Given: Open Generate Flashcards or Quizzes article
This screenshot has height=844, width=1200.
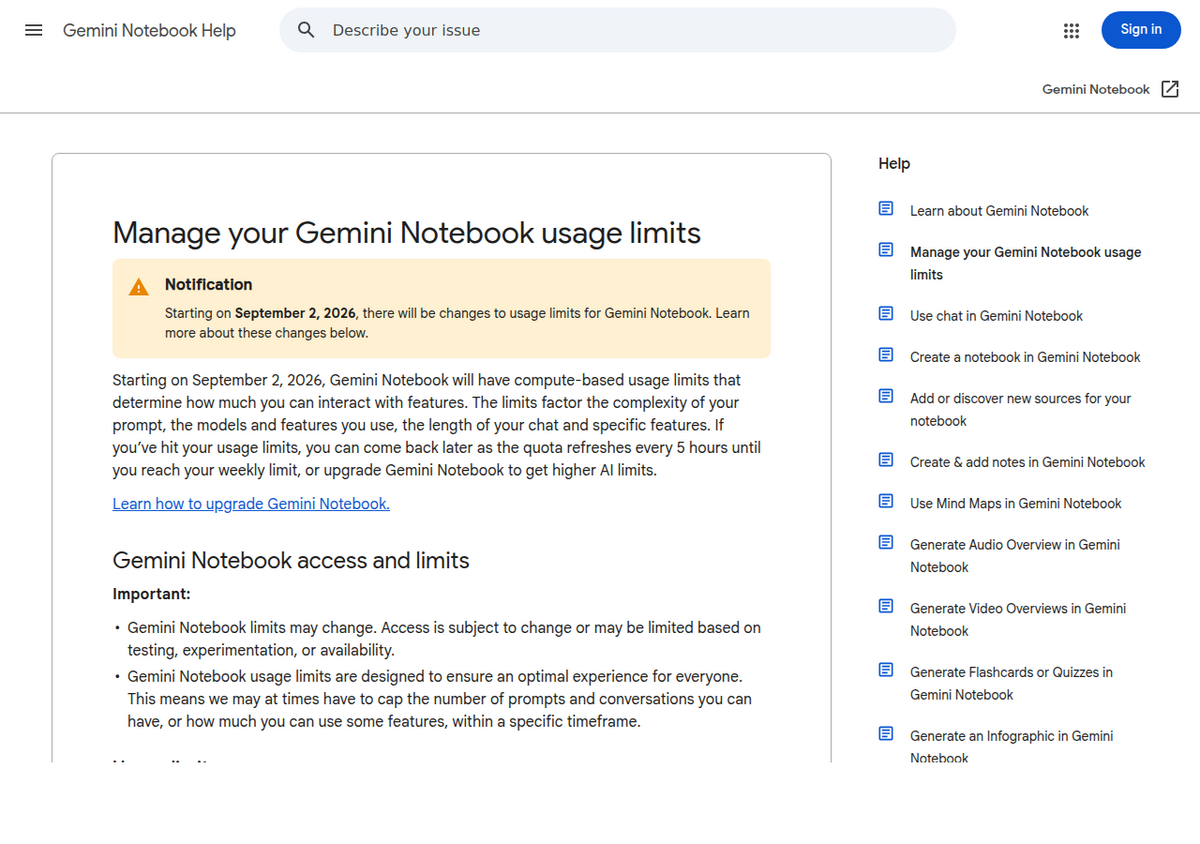Looking at the screenshot, I should (x=1011, y=683).
